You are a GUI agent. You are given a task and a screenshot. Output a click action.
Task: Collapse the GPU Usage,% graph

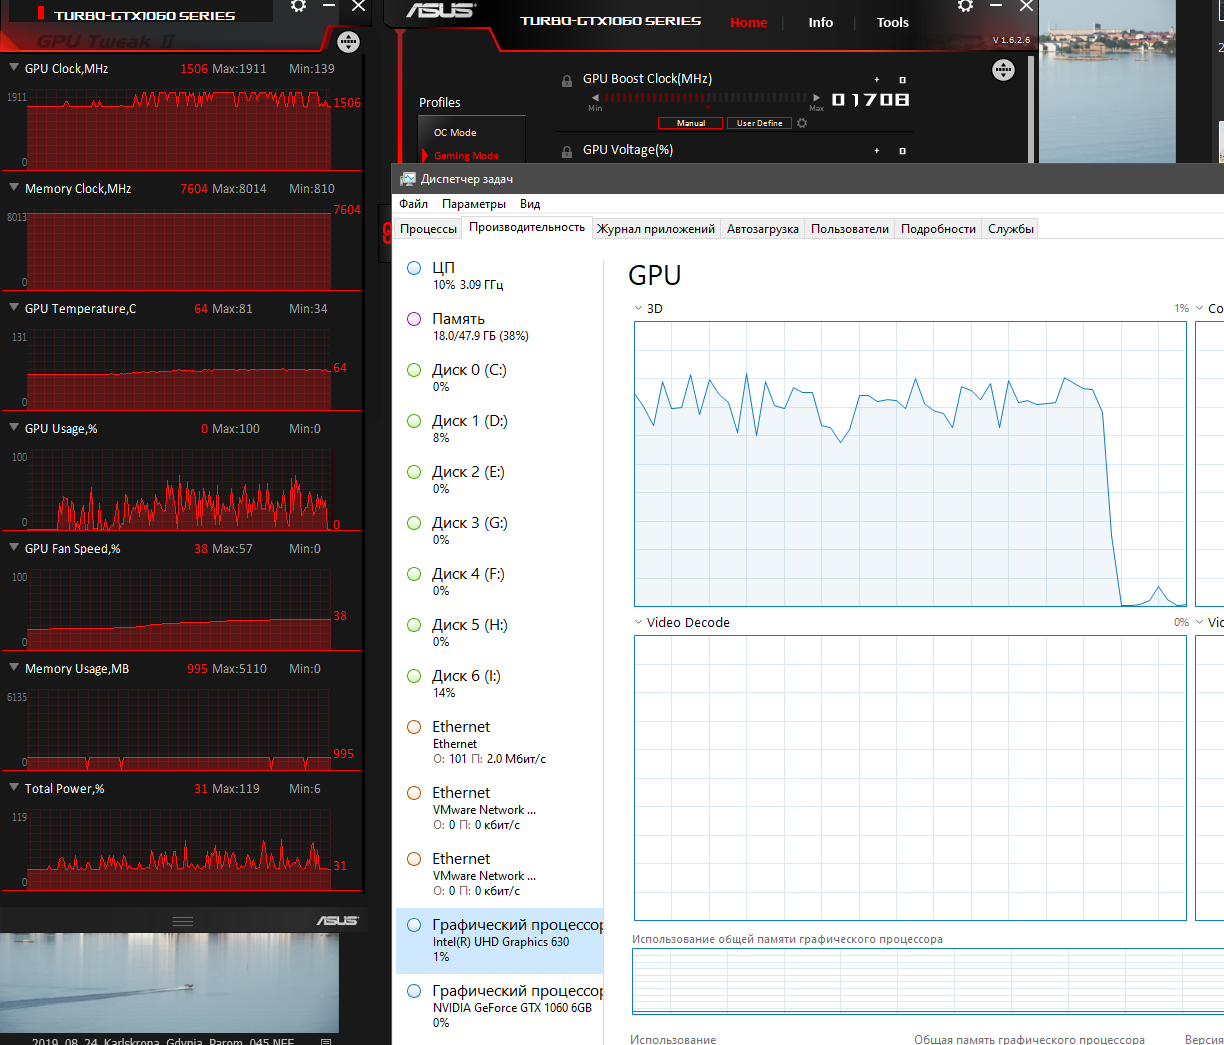coord(14,428)
